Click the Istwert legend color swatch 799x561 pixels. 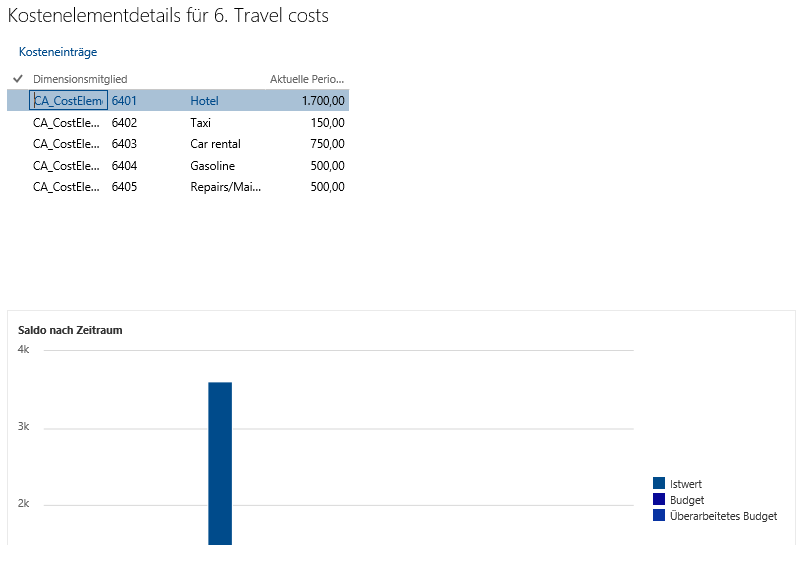(x=659, y=484)
